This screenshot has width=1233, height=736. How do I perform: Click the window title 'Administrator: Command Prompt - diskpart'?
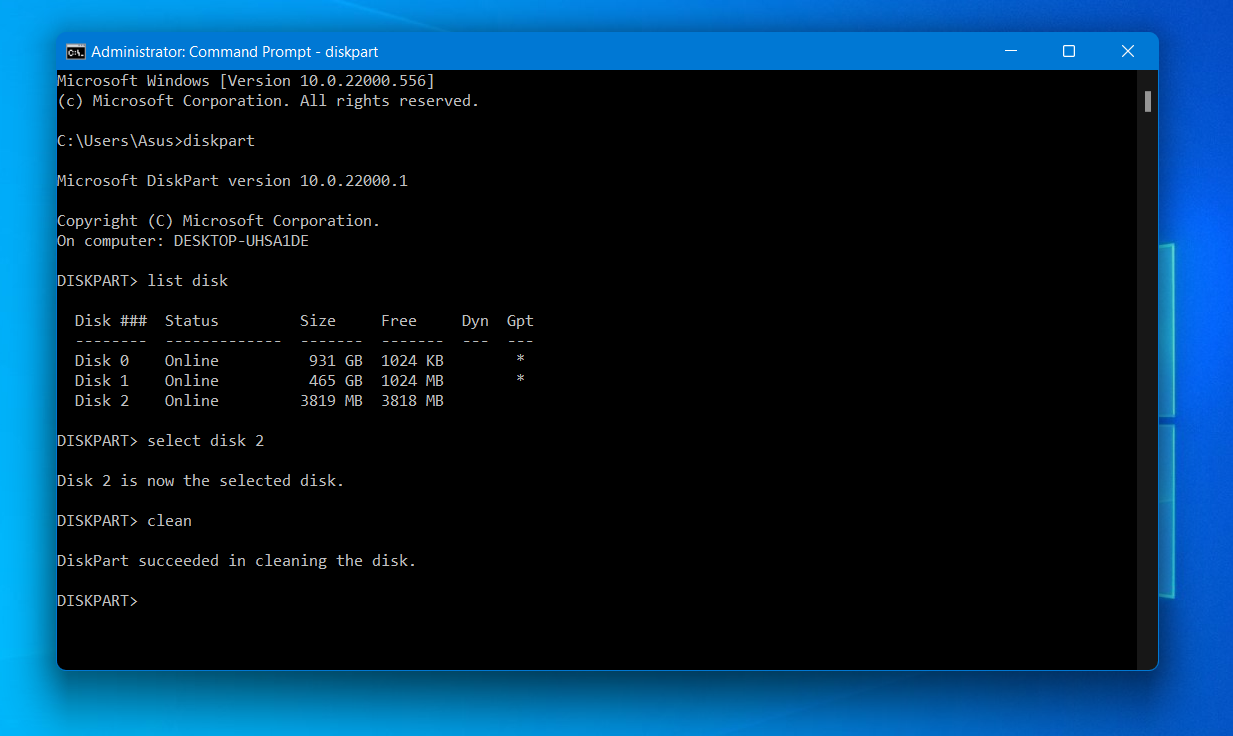pyautogui.click(x=235, y=51)
